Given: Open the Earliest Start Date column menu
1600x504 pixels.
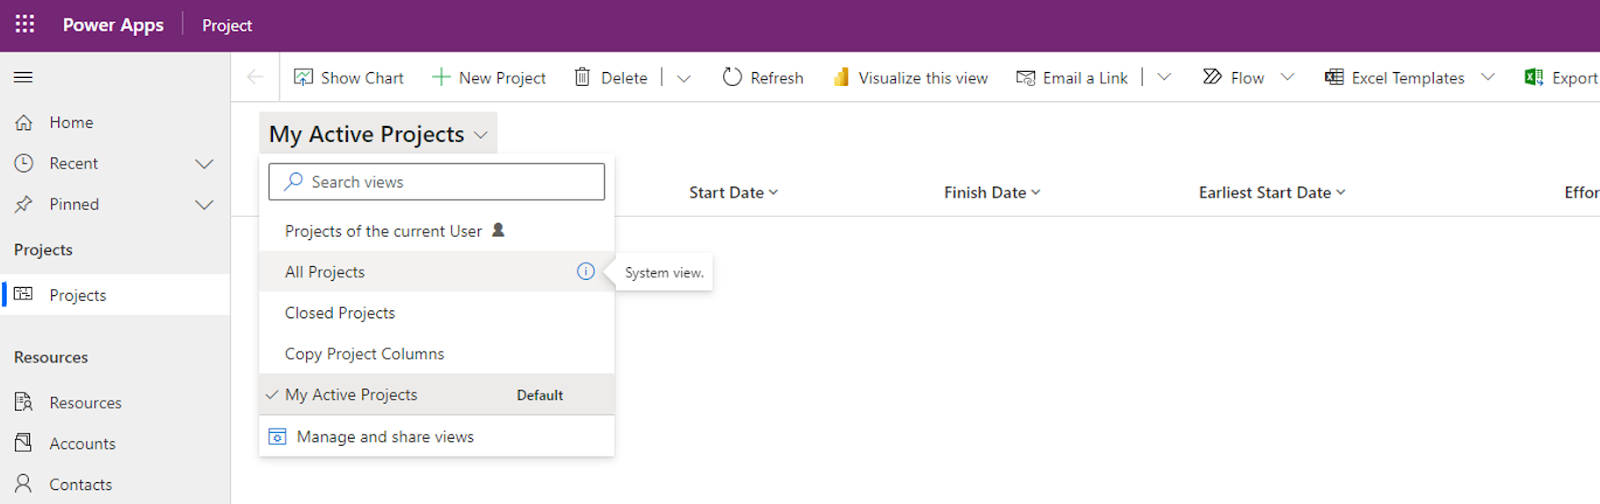Looking at the screenshot, I should point(1341,192).
